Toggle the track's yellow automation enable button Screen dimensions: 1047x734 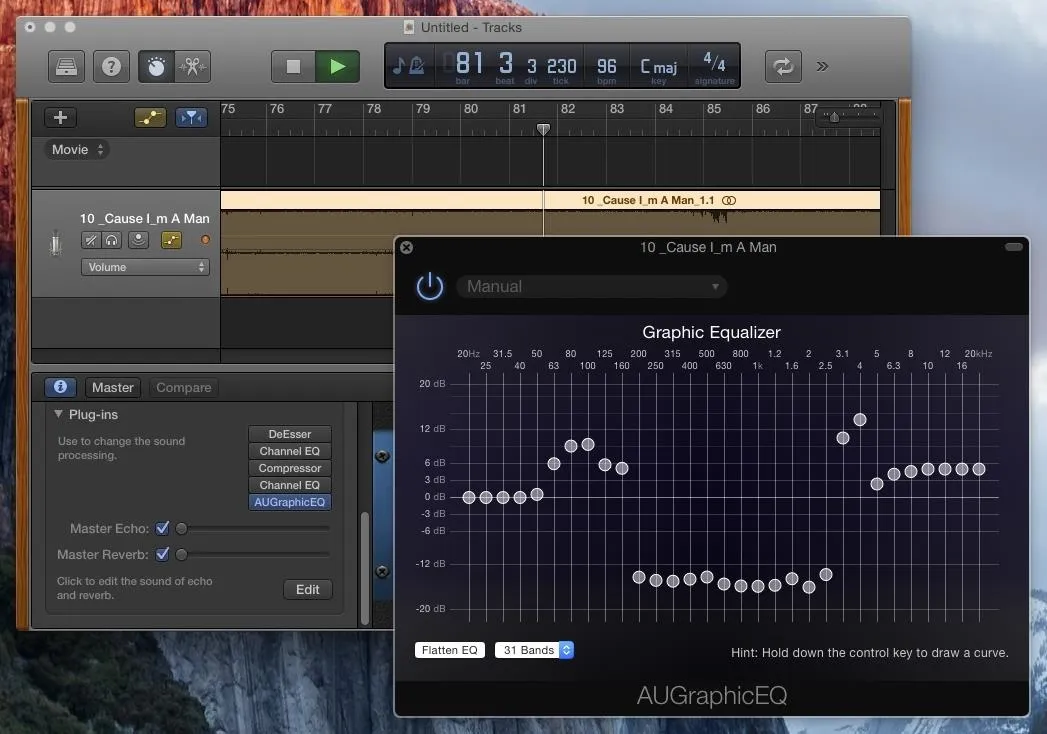pyautogui.click(x=171, y=240)
